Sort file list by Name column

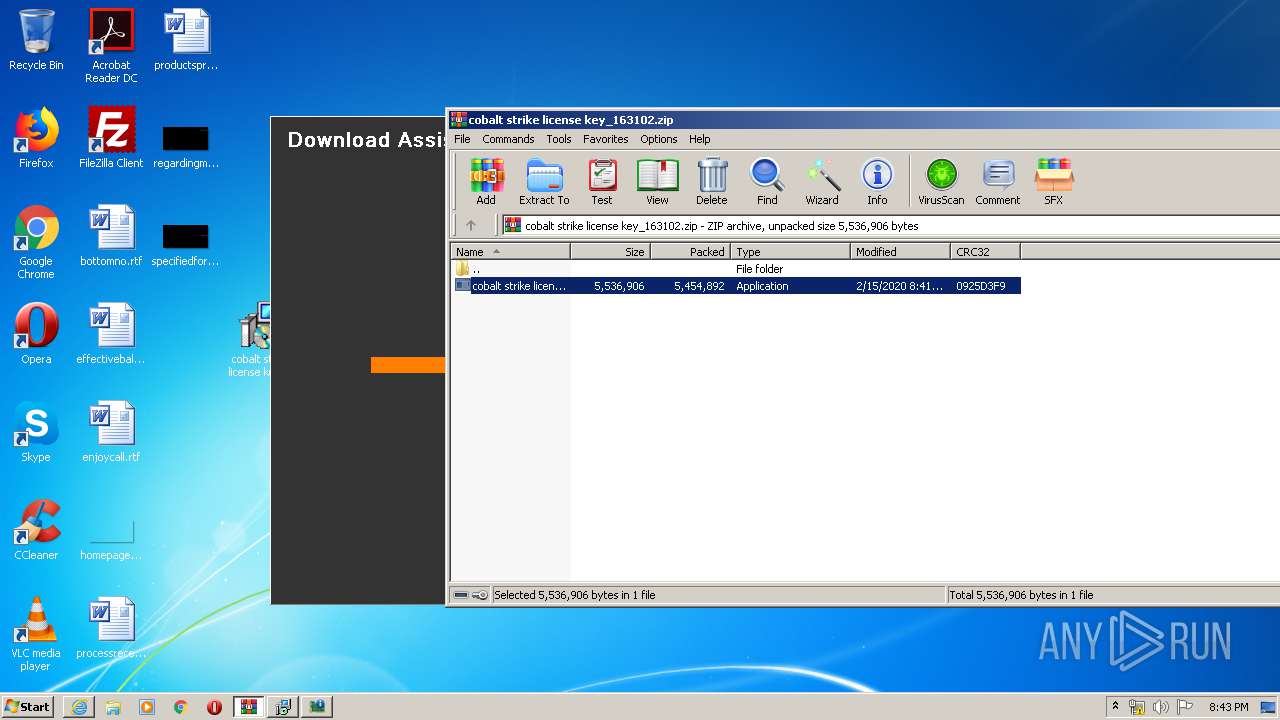(510, 252)
